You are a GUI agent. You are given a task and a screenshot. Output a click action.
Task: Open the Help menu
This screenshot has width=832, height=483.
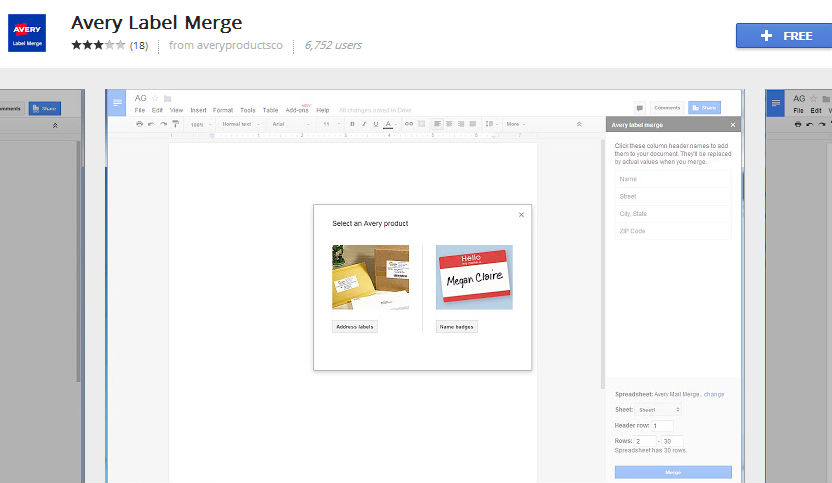[323, 110]
